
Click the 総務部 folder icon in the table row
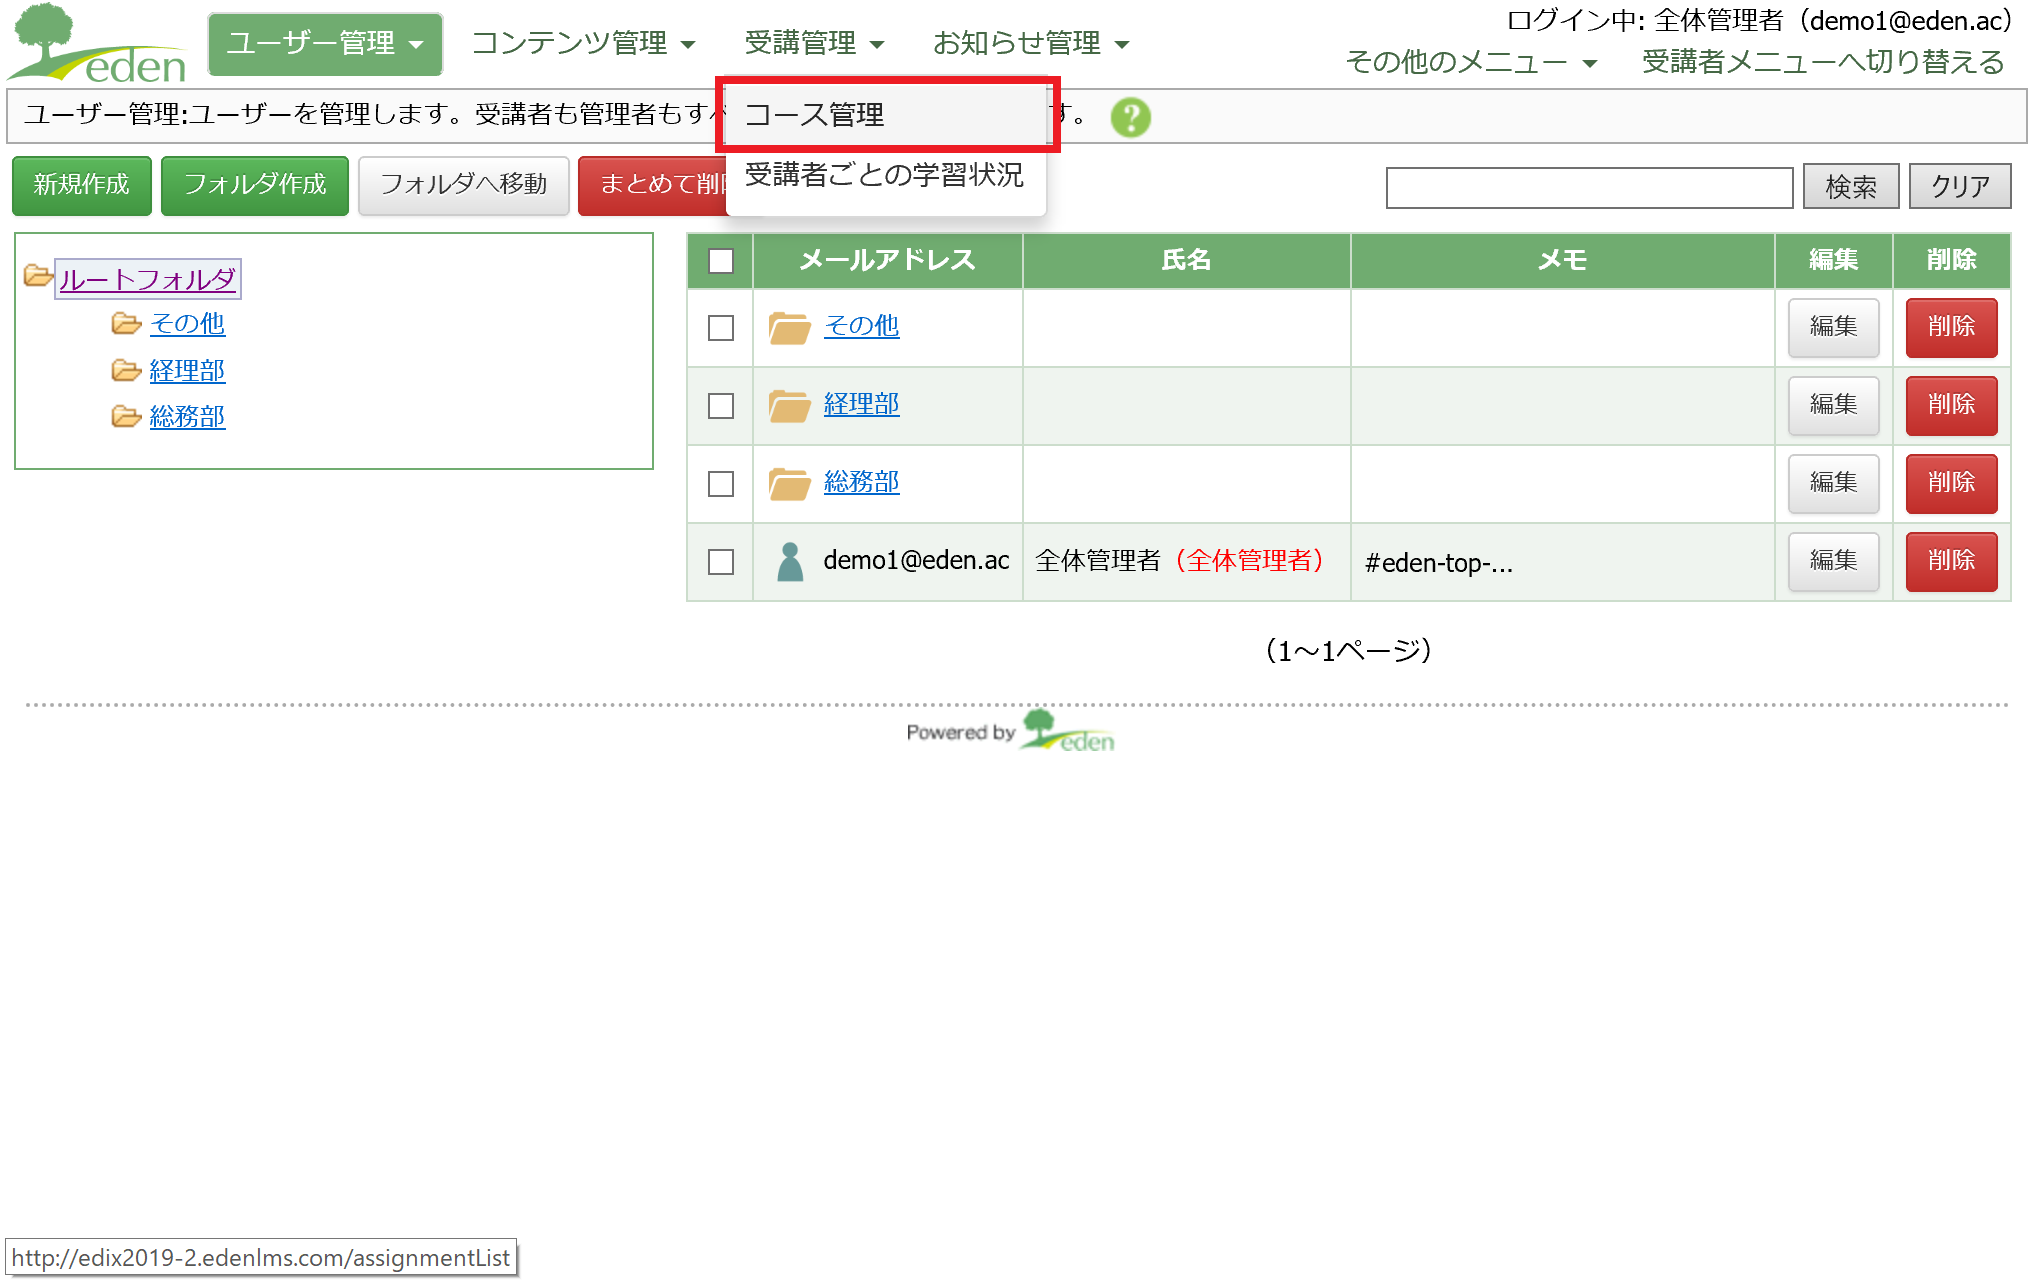(789, 483)
